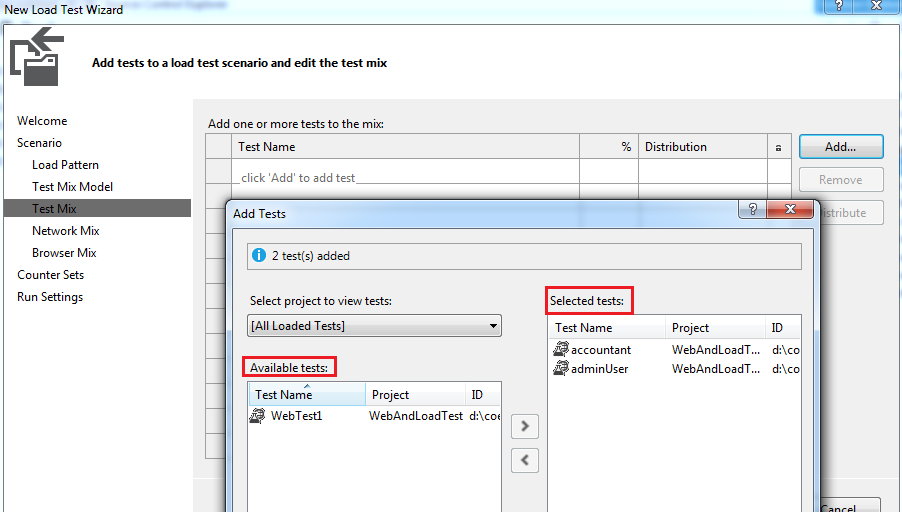This screenshot has height=512, width=902.
Task: Go to the Test Mix Model step
Action: pyautogui.click(x=72, y=186)
